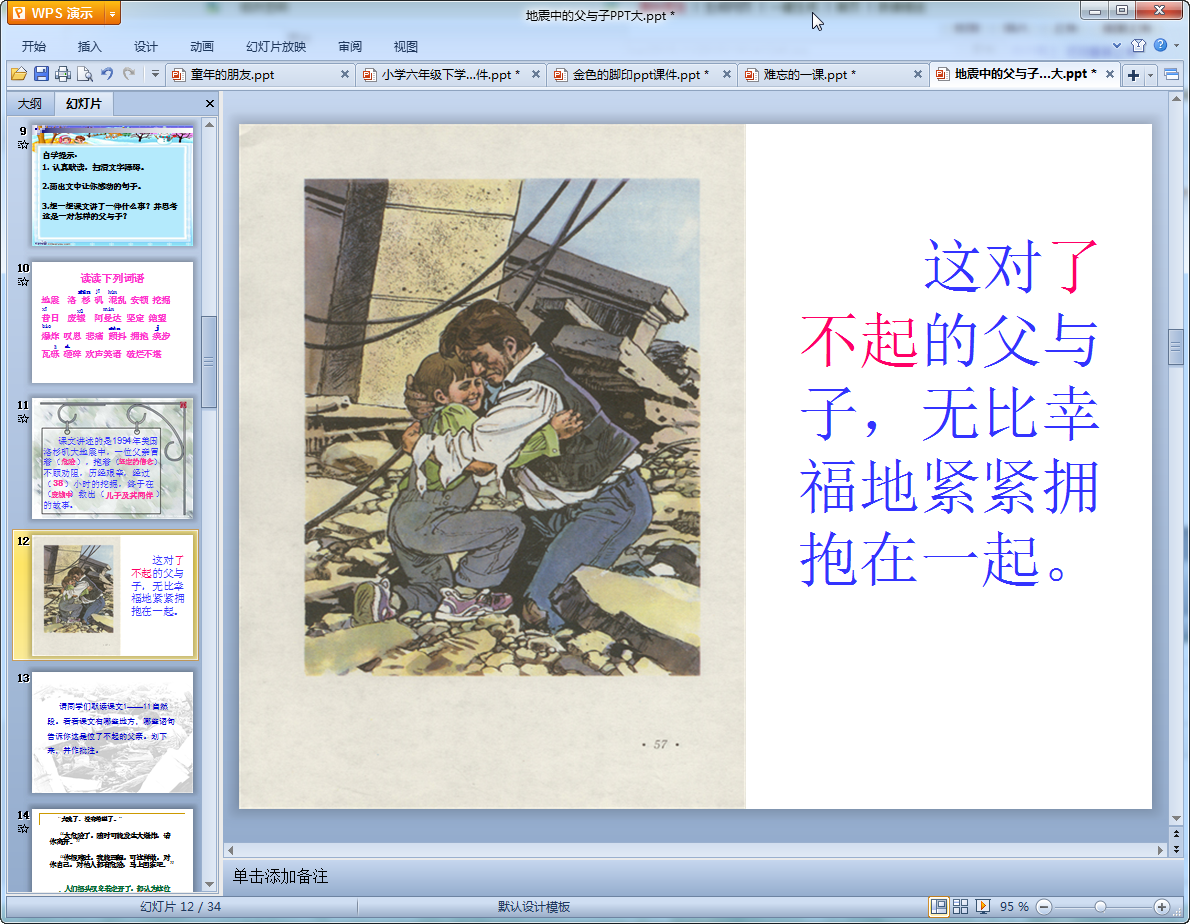This screenshot has width=1190, height=924.
Task: Click the 默认设计模板 status bar text
Action: (x=534, y=907)
